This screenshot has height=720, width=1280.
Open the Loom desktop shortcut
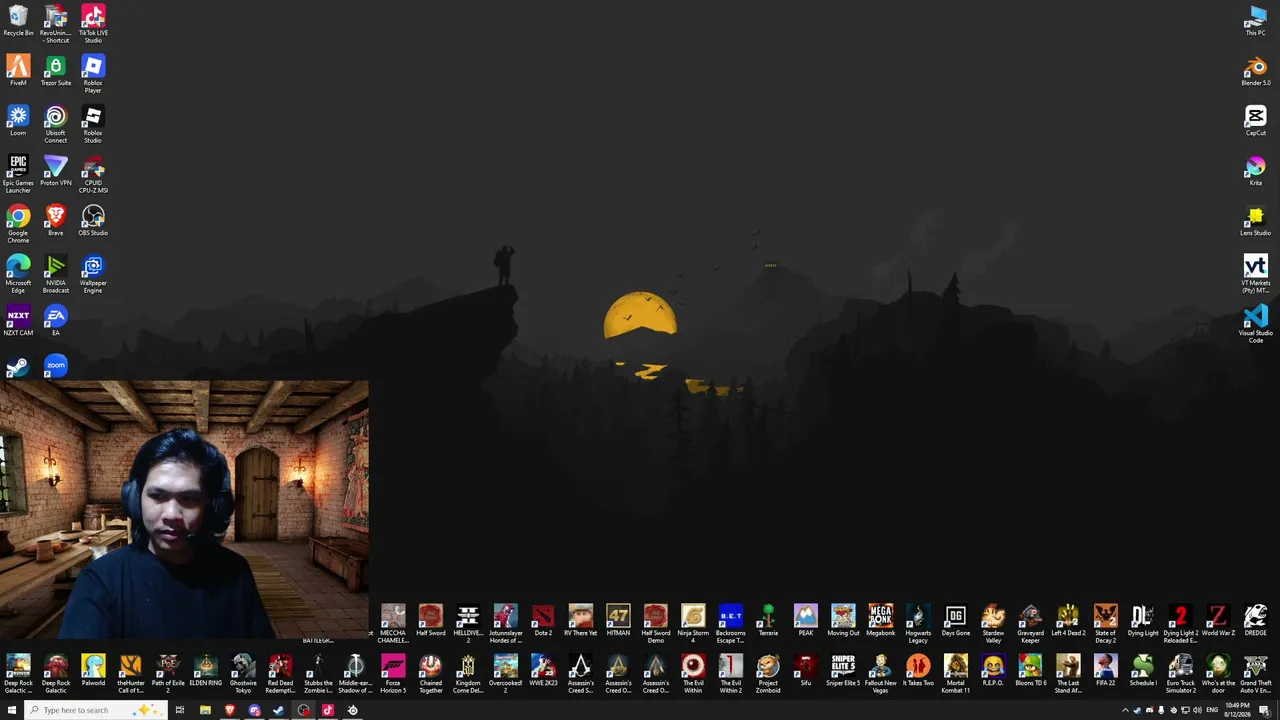pyautogui.click(x=18, y=121)
